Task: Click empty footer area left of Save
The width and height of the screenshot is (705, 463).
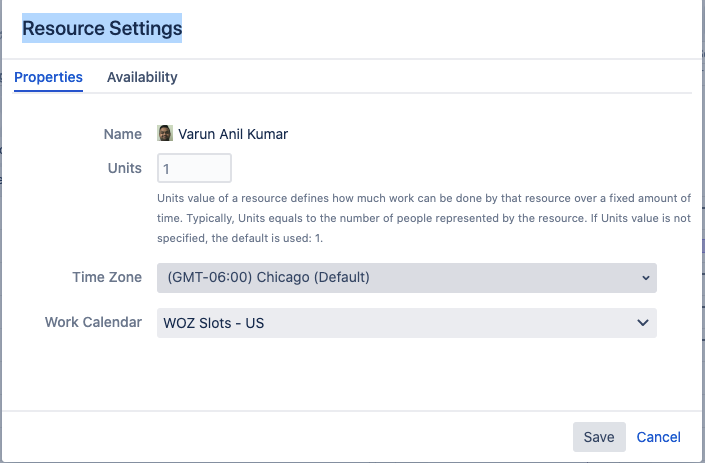Action: [x=300, y=437]
